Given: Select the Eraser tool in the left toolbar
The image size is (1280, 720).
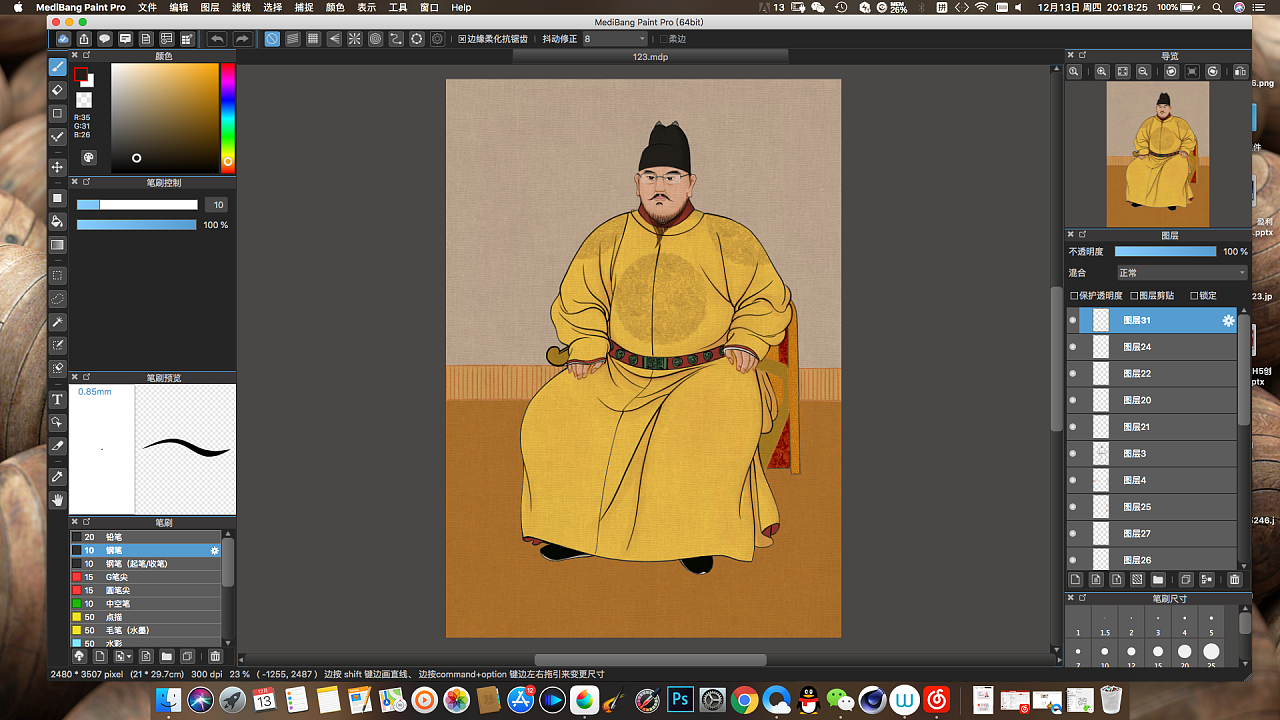Looking at the screenshot, I should [58, 90].
